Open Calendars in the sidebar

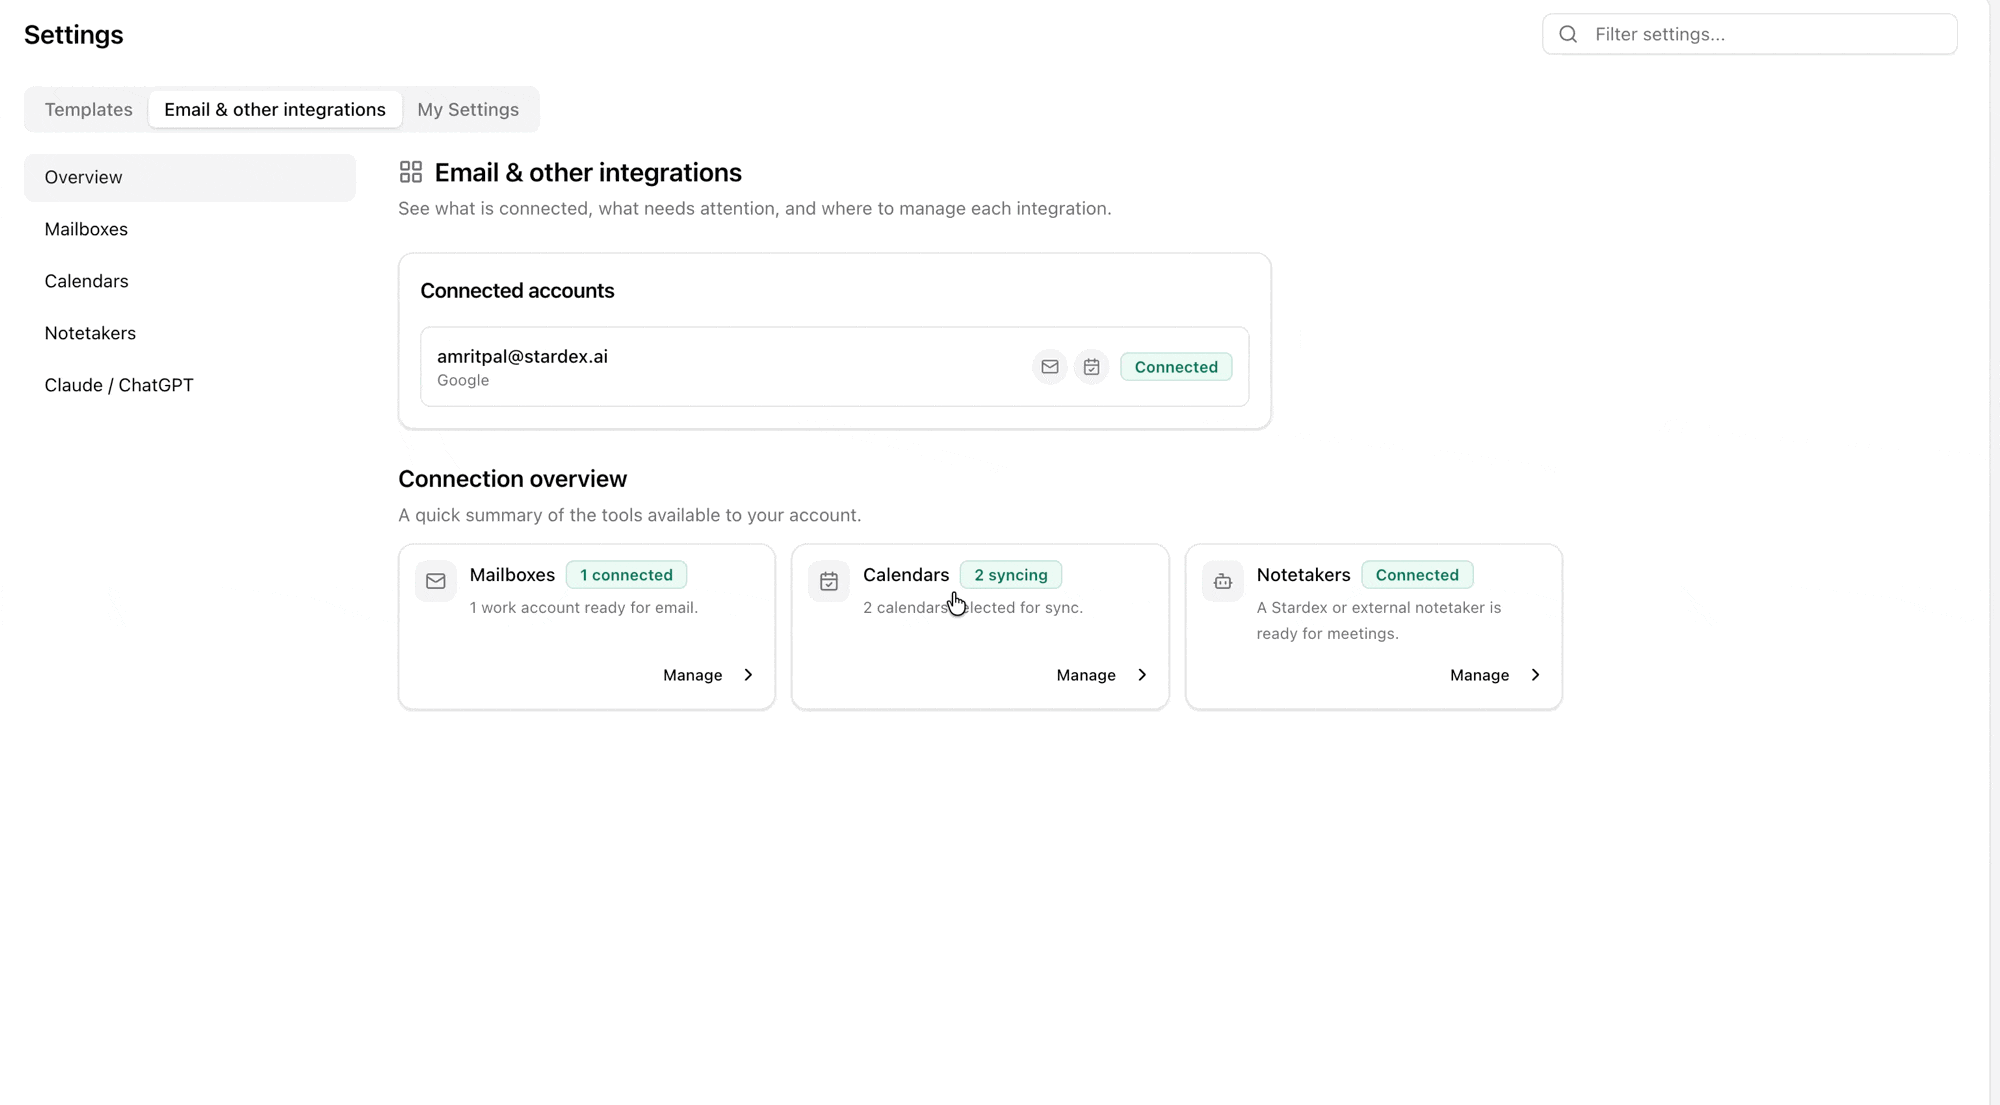190,281
